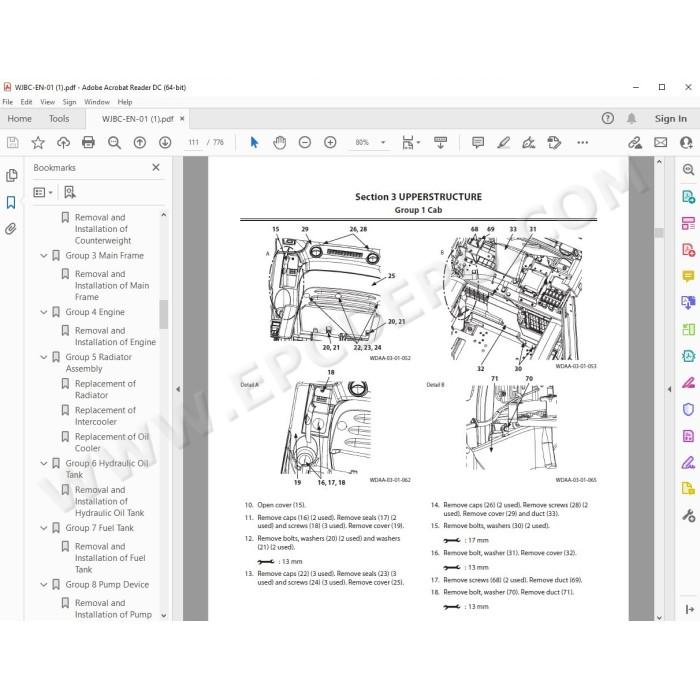Collapse Group 5 Radiator Assembly bookmark

pos(44,357)
